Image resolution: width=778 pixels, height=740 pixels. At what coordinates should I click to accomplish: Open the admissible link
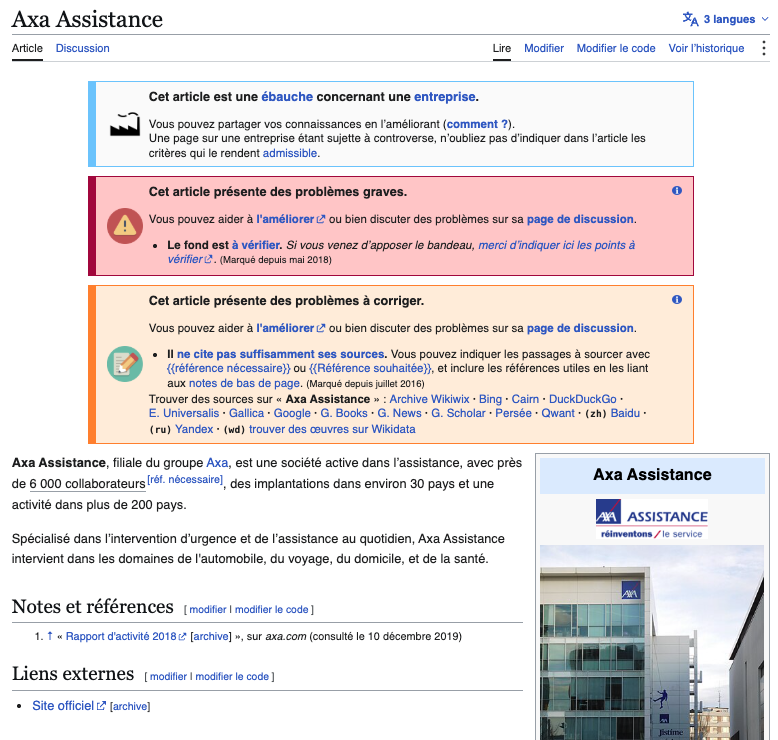pyautogui.click(x=290, y=153)
